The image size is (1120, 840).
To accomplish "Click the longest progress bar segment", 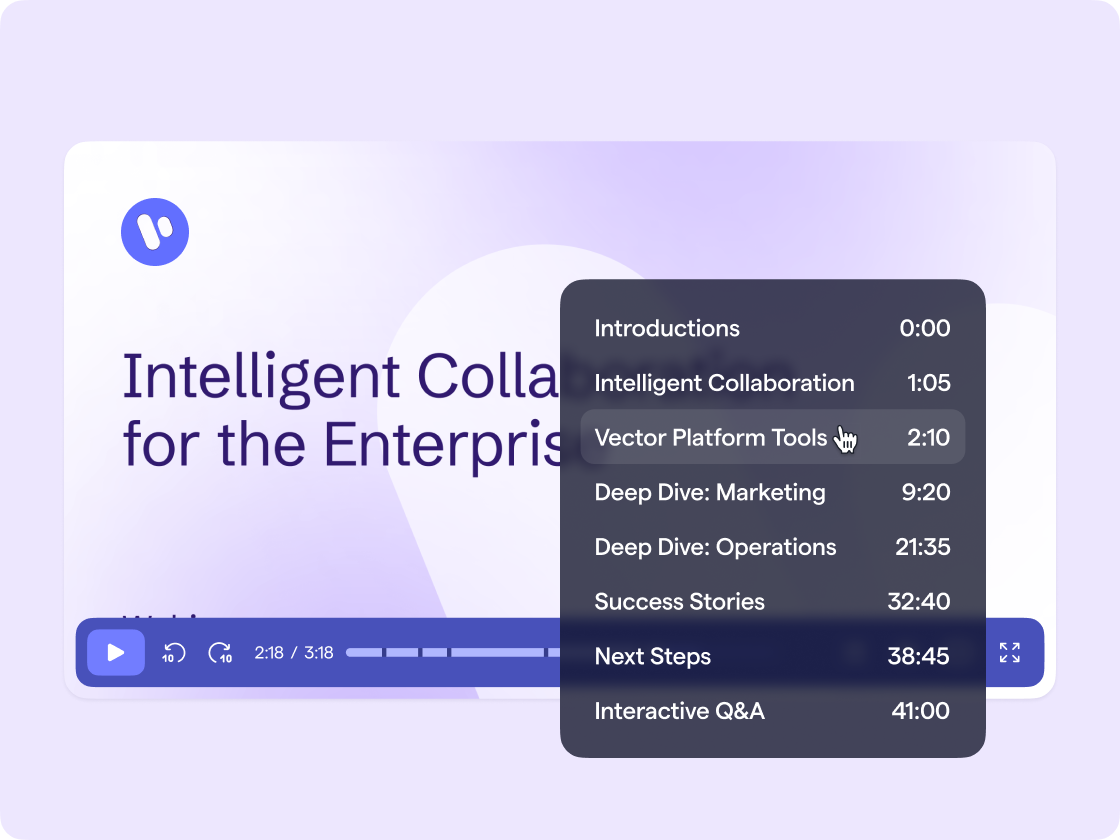I will coord(497,652).
